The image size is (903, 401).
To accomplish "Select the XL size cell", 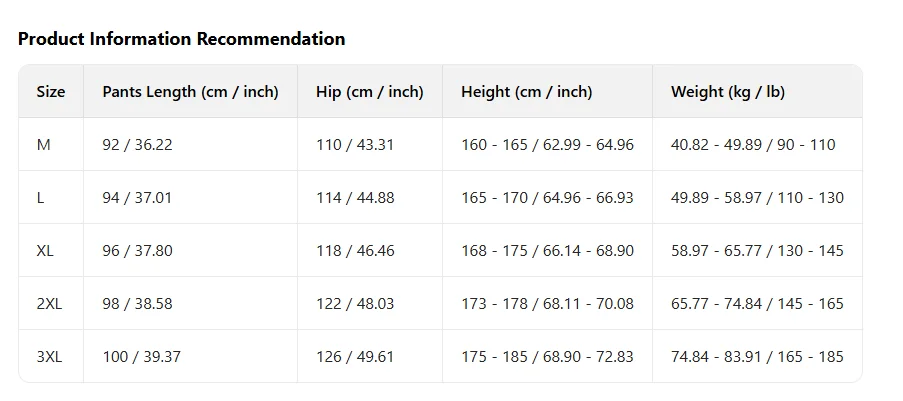I will tap(45, 251).
